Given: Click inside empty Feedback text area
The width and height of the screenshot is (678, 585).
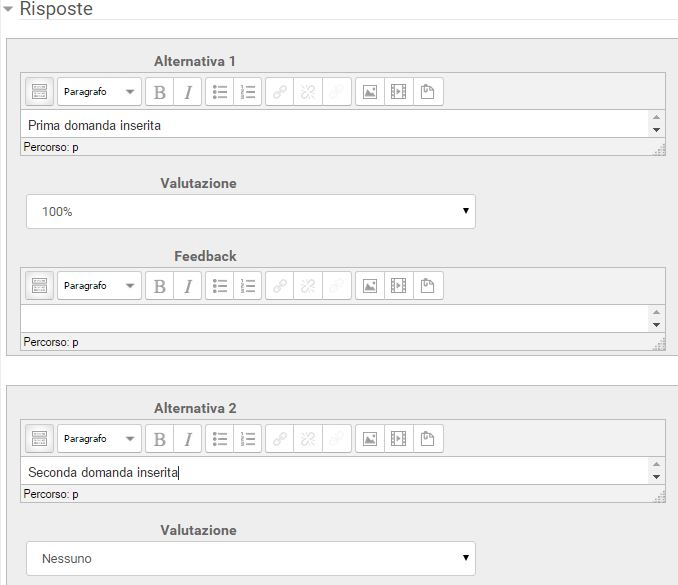Looking at the screenshot, I should [334, 318].
